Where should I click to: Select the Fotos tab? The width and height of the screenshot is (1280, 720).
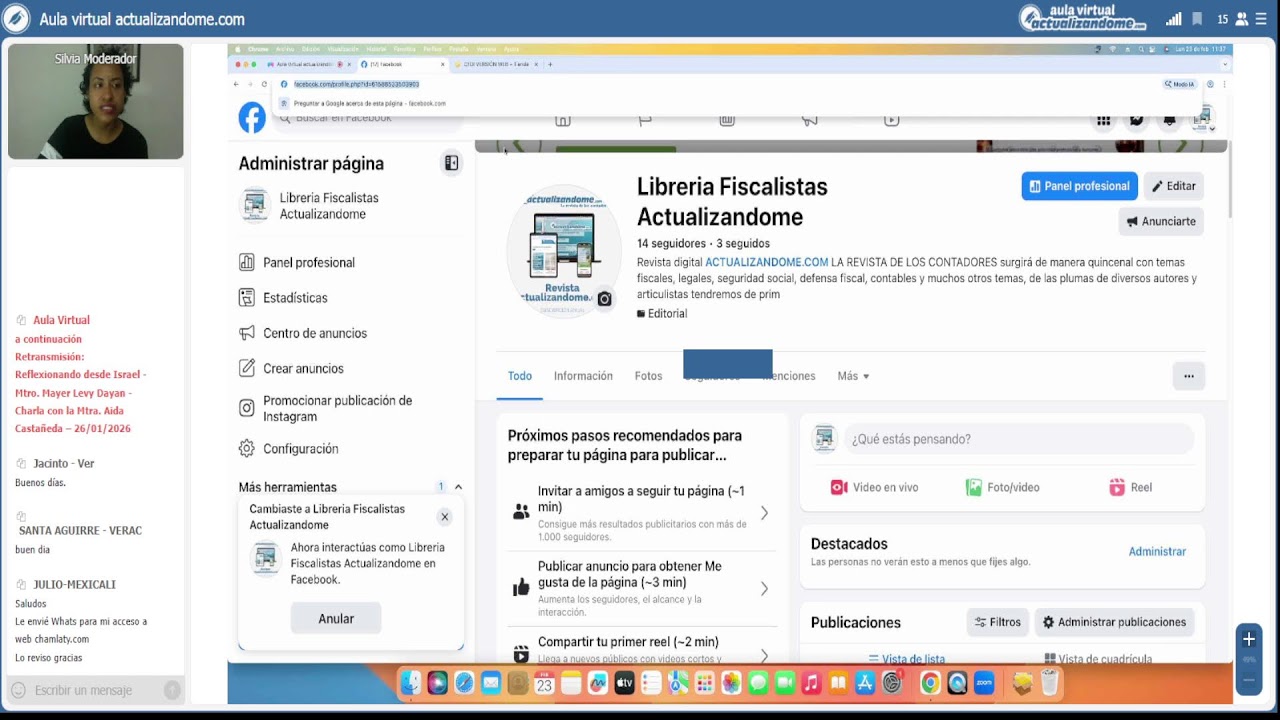[x=648, y=376]
